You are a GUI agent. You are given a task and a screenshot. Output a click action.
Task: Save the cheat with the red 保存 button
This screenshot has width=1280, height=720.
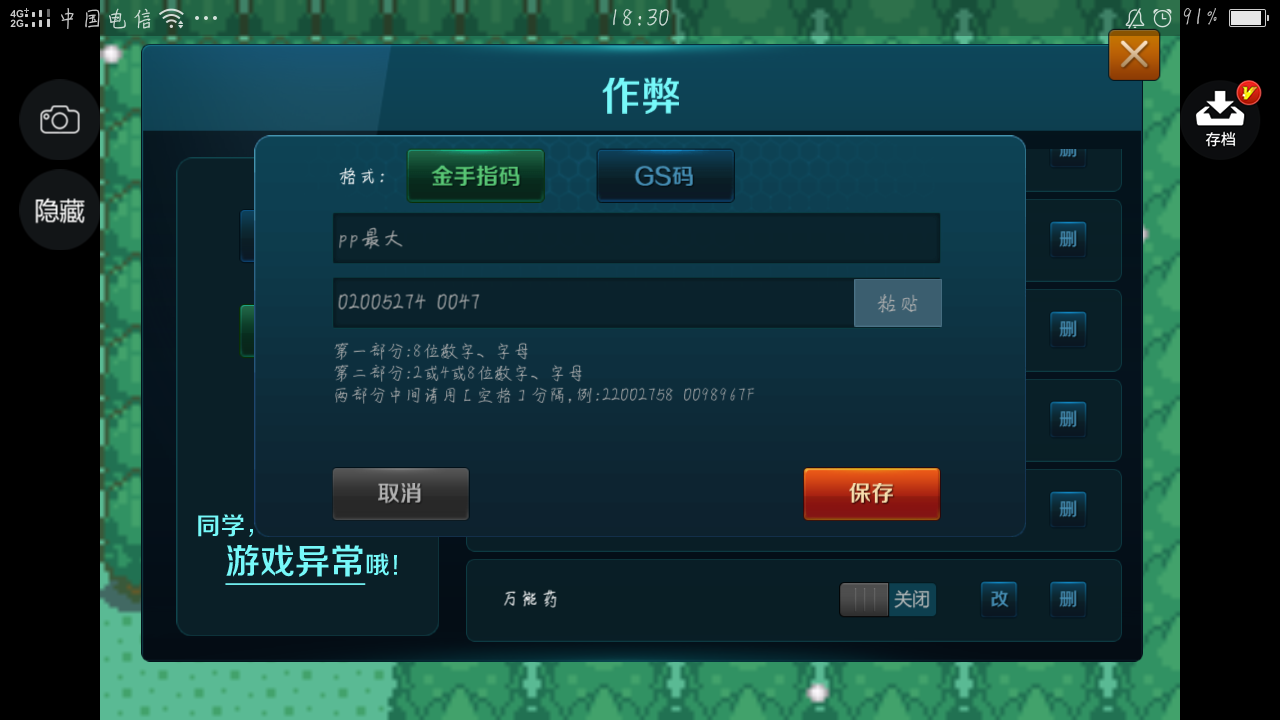(x=871, y=493)
